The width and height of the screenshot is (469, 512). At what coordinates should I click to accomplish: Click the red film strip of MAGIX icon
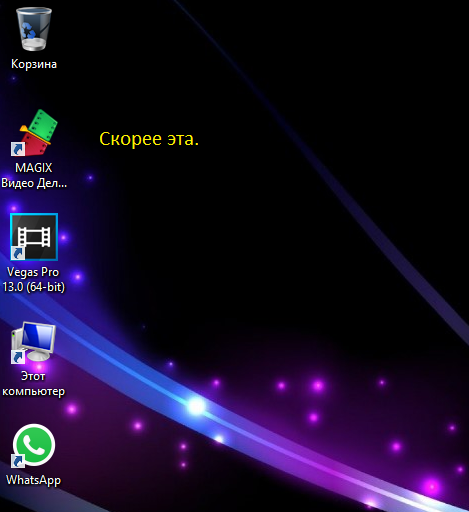[x=35, y=144]
